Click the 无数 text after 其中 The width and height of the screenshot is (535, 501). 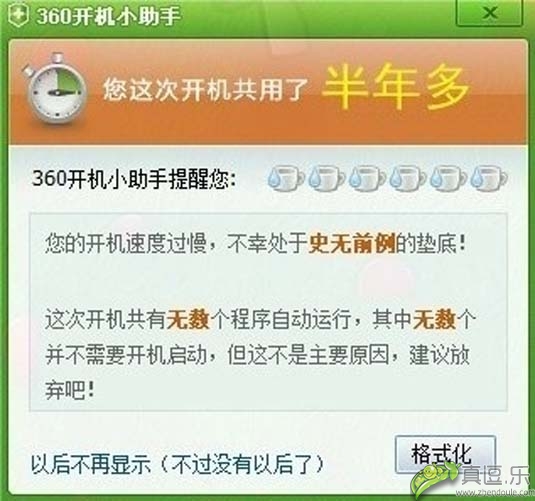(x=435, y=320)
